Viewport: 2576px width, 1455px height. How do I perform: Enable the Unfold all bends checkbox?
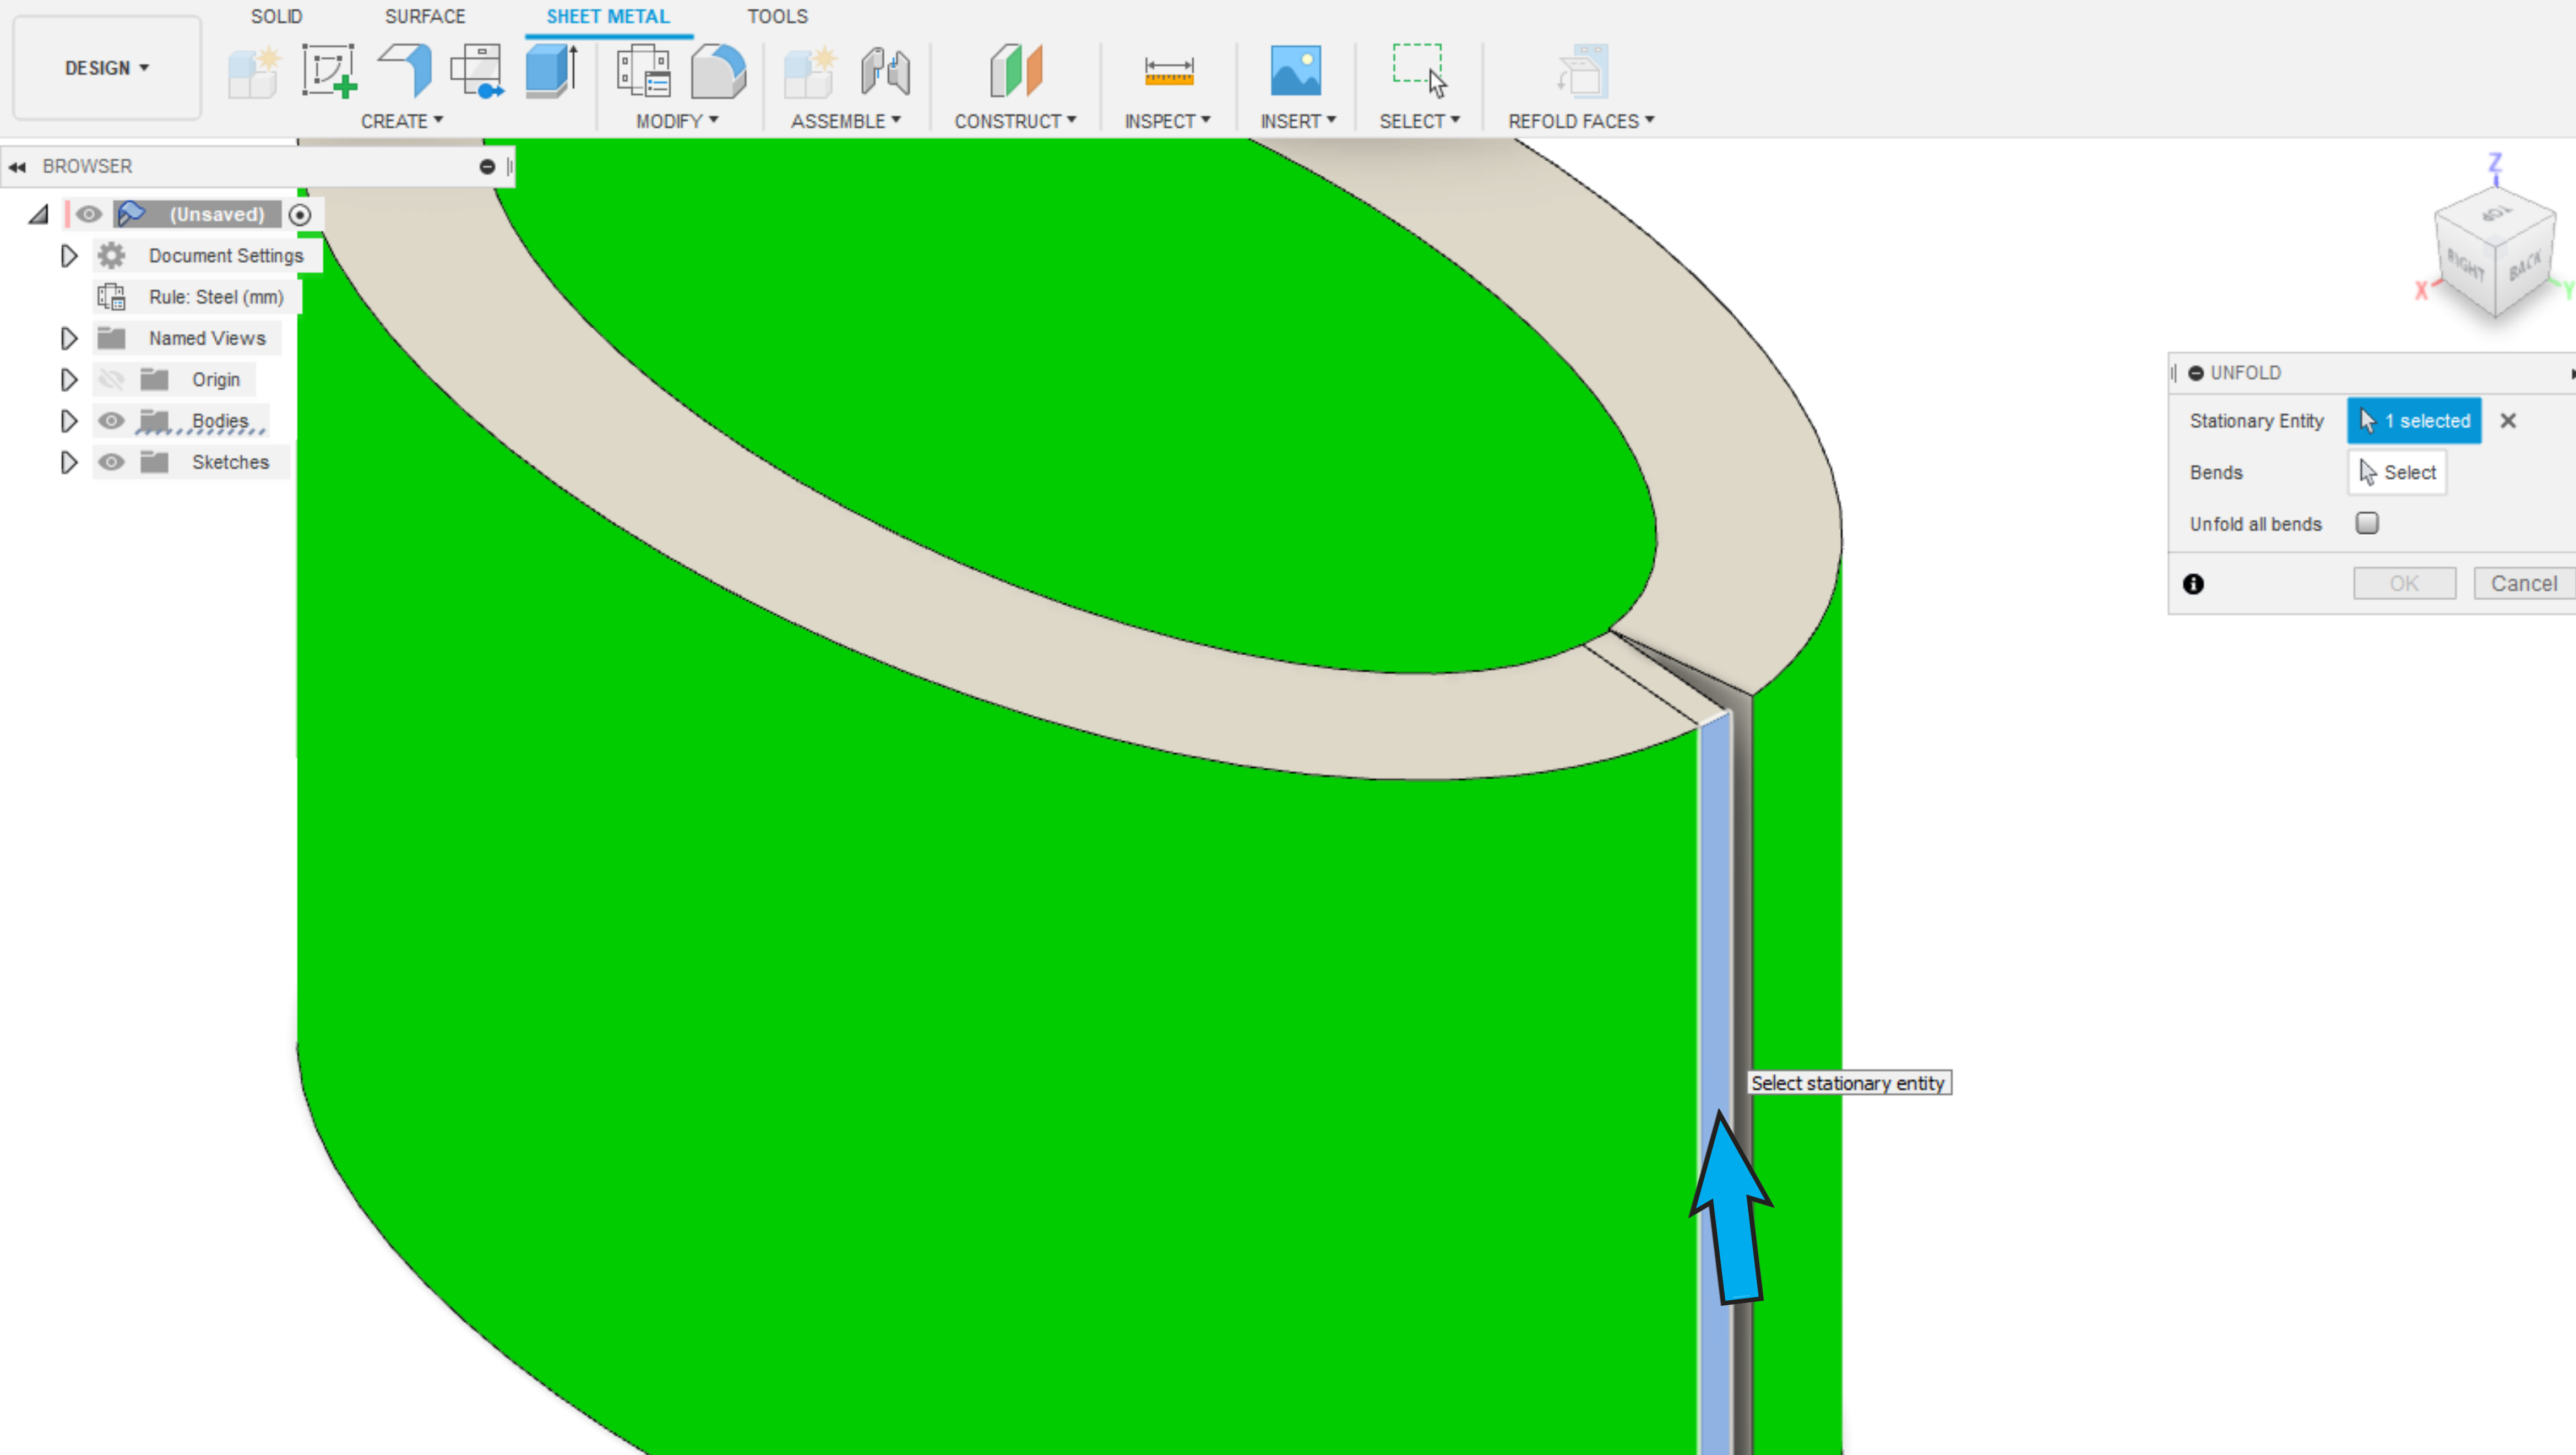point(2366,523)
